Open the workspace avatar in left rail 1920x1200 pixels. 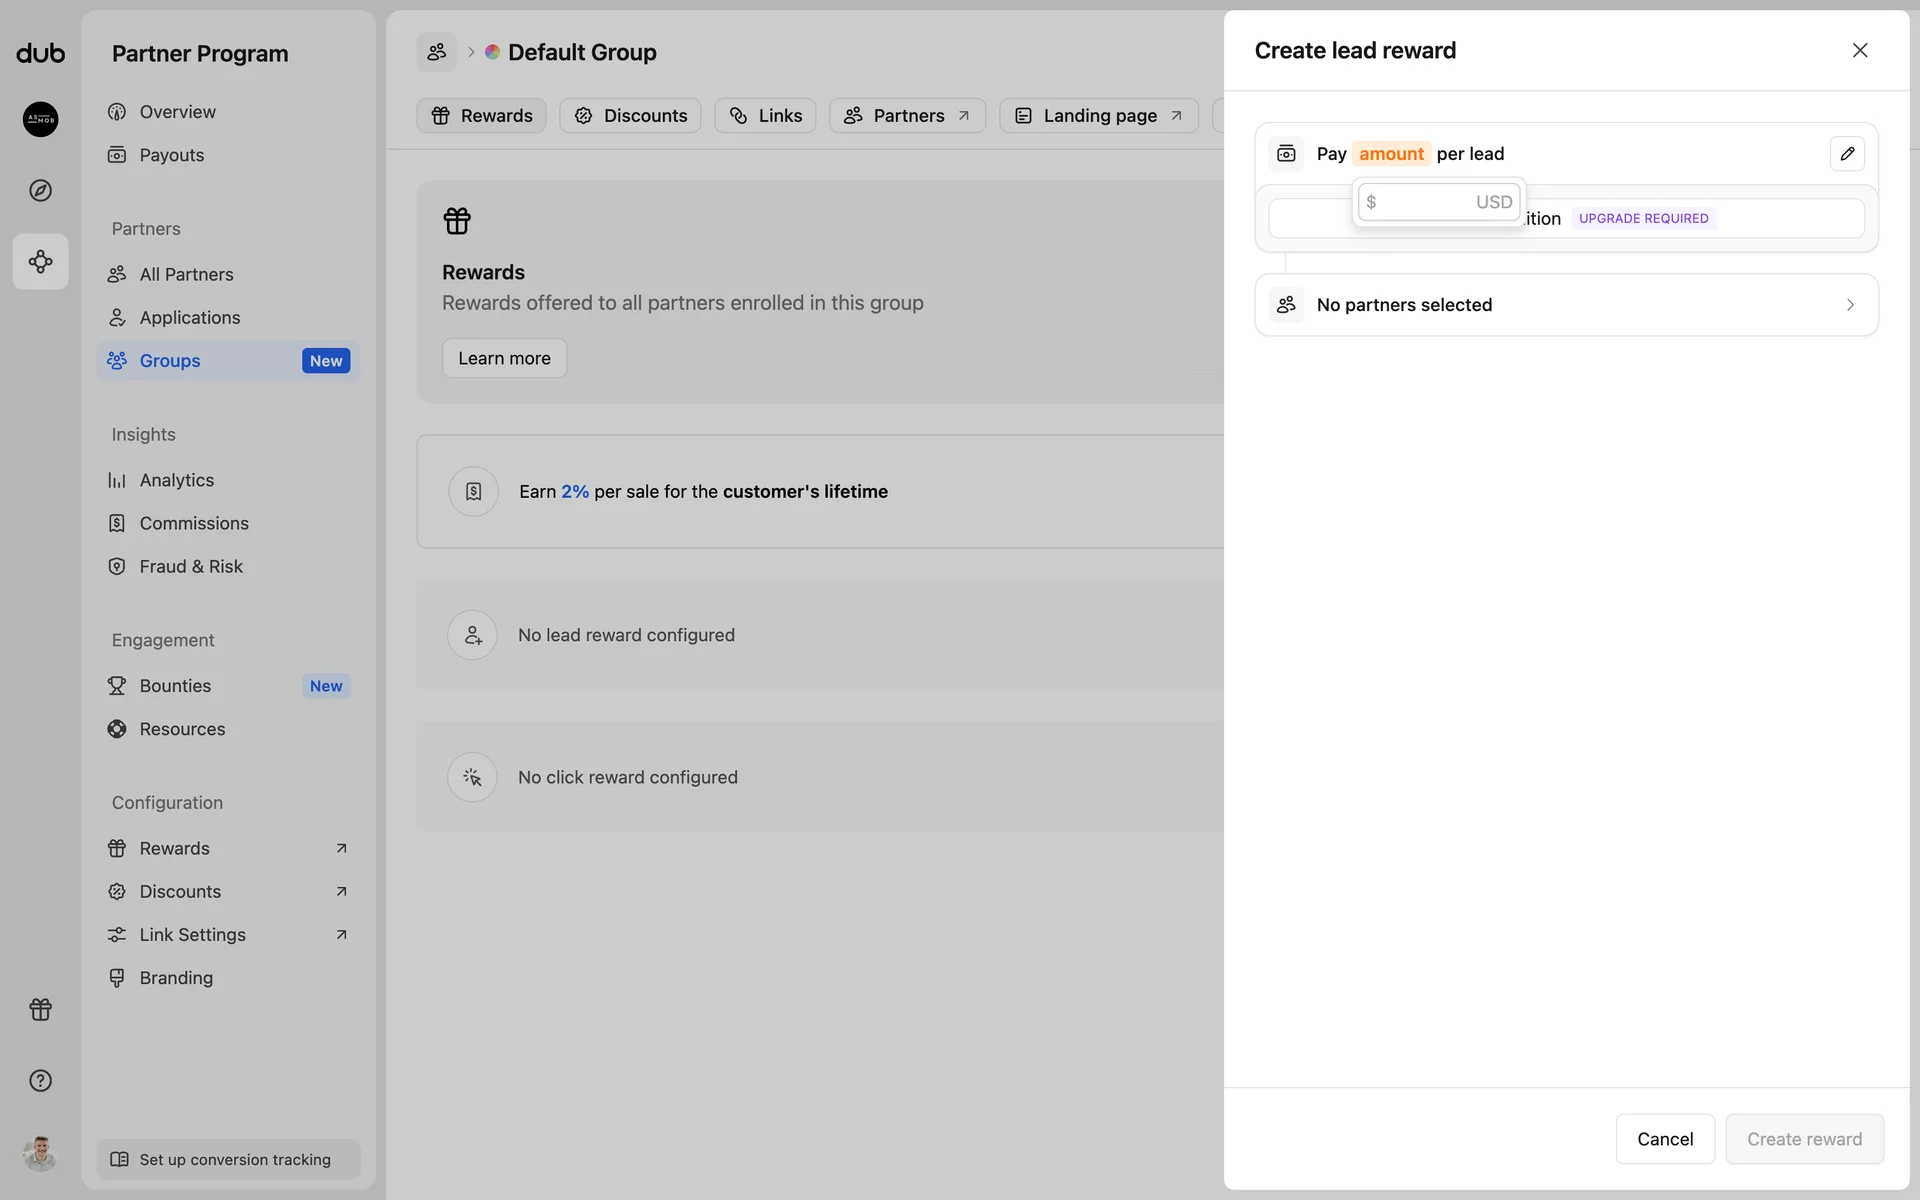40,119
